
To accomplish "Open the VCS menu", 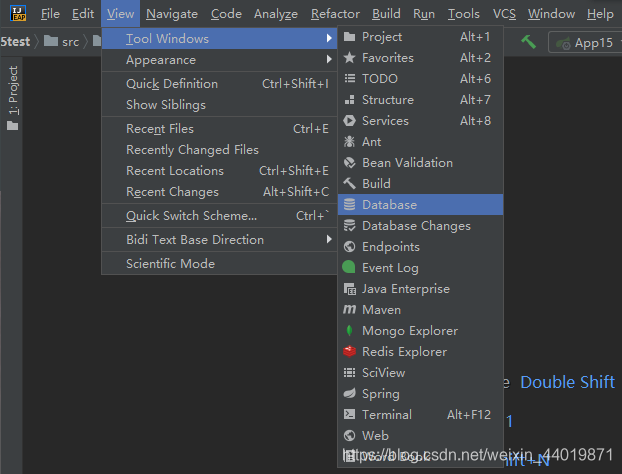I will (x=504, y=14).
